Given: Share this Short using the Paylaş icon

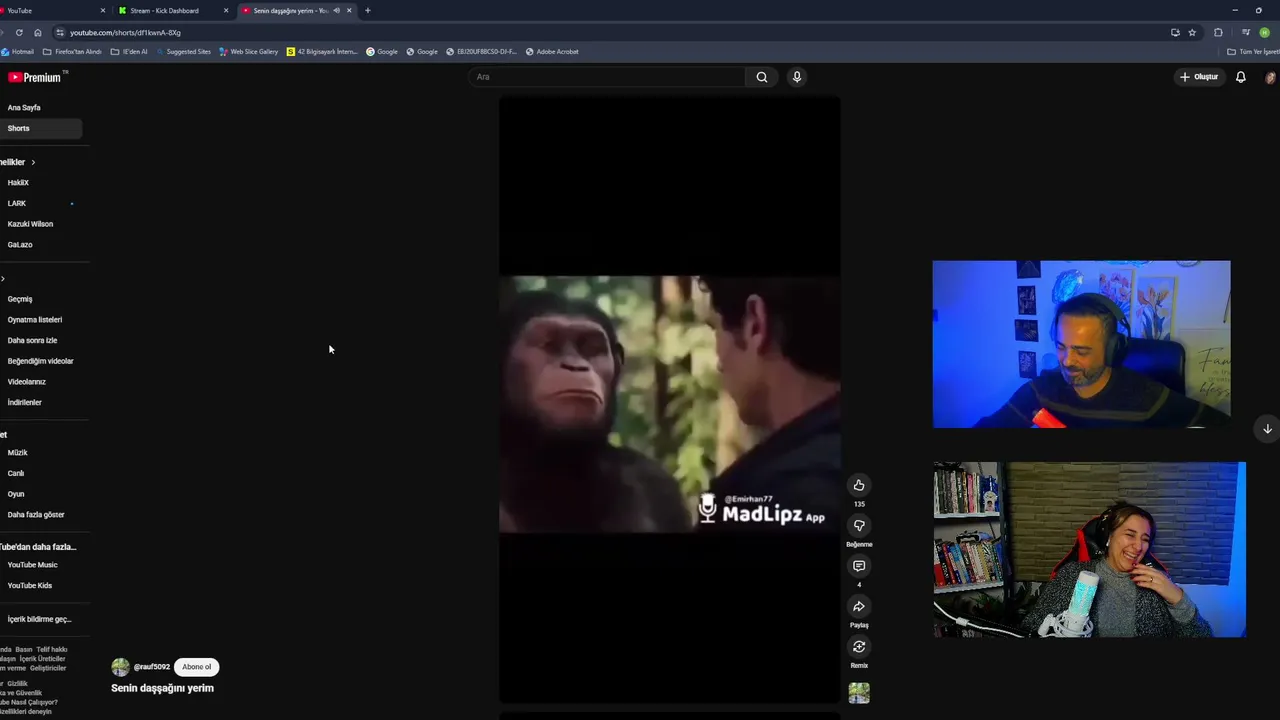Looking at the screenshot, I should coord(859,606).
